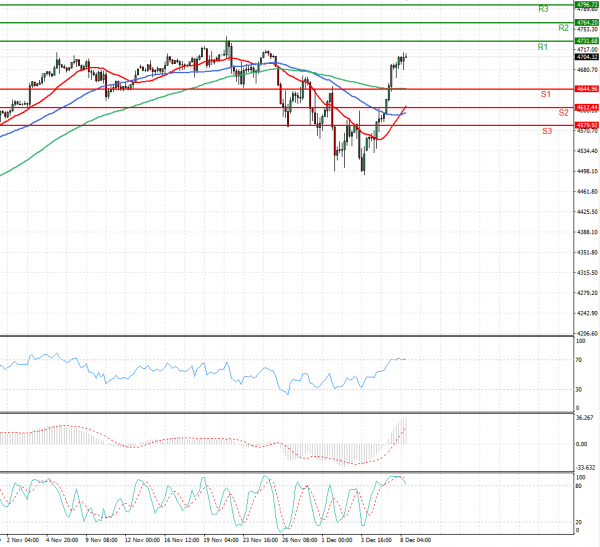
Task: Click the 4388.10 price axis value
Action: coord(587,232)
